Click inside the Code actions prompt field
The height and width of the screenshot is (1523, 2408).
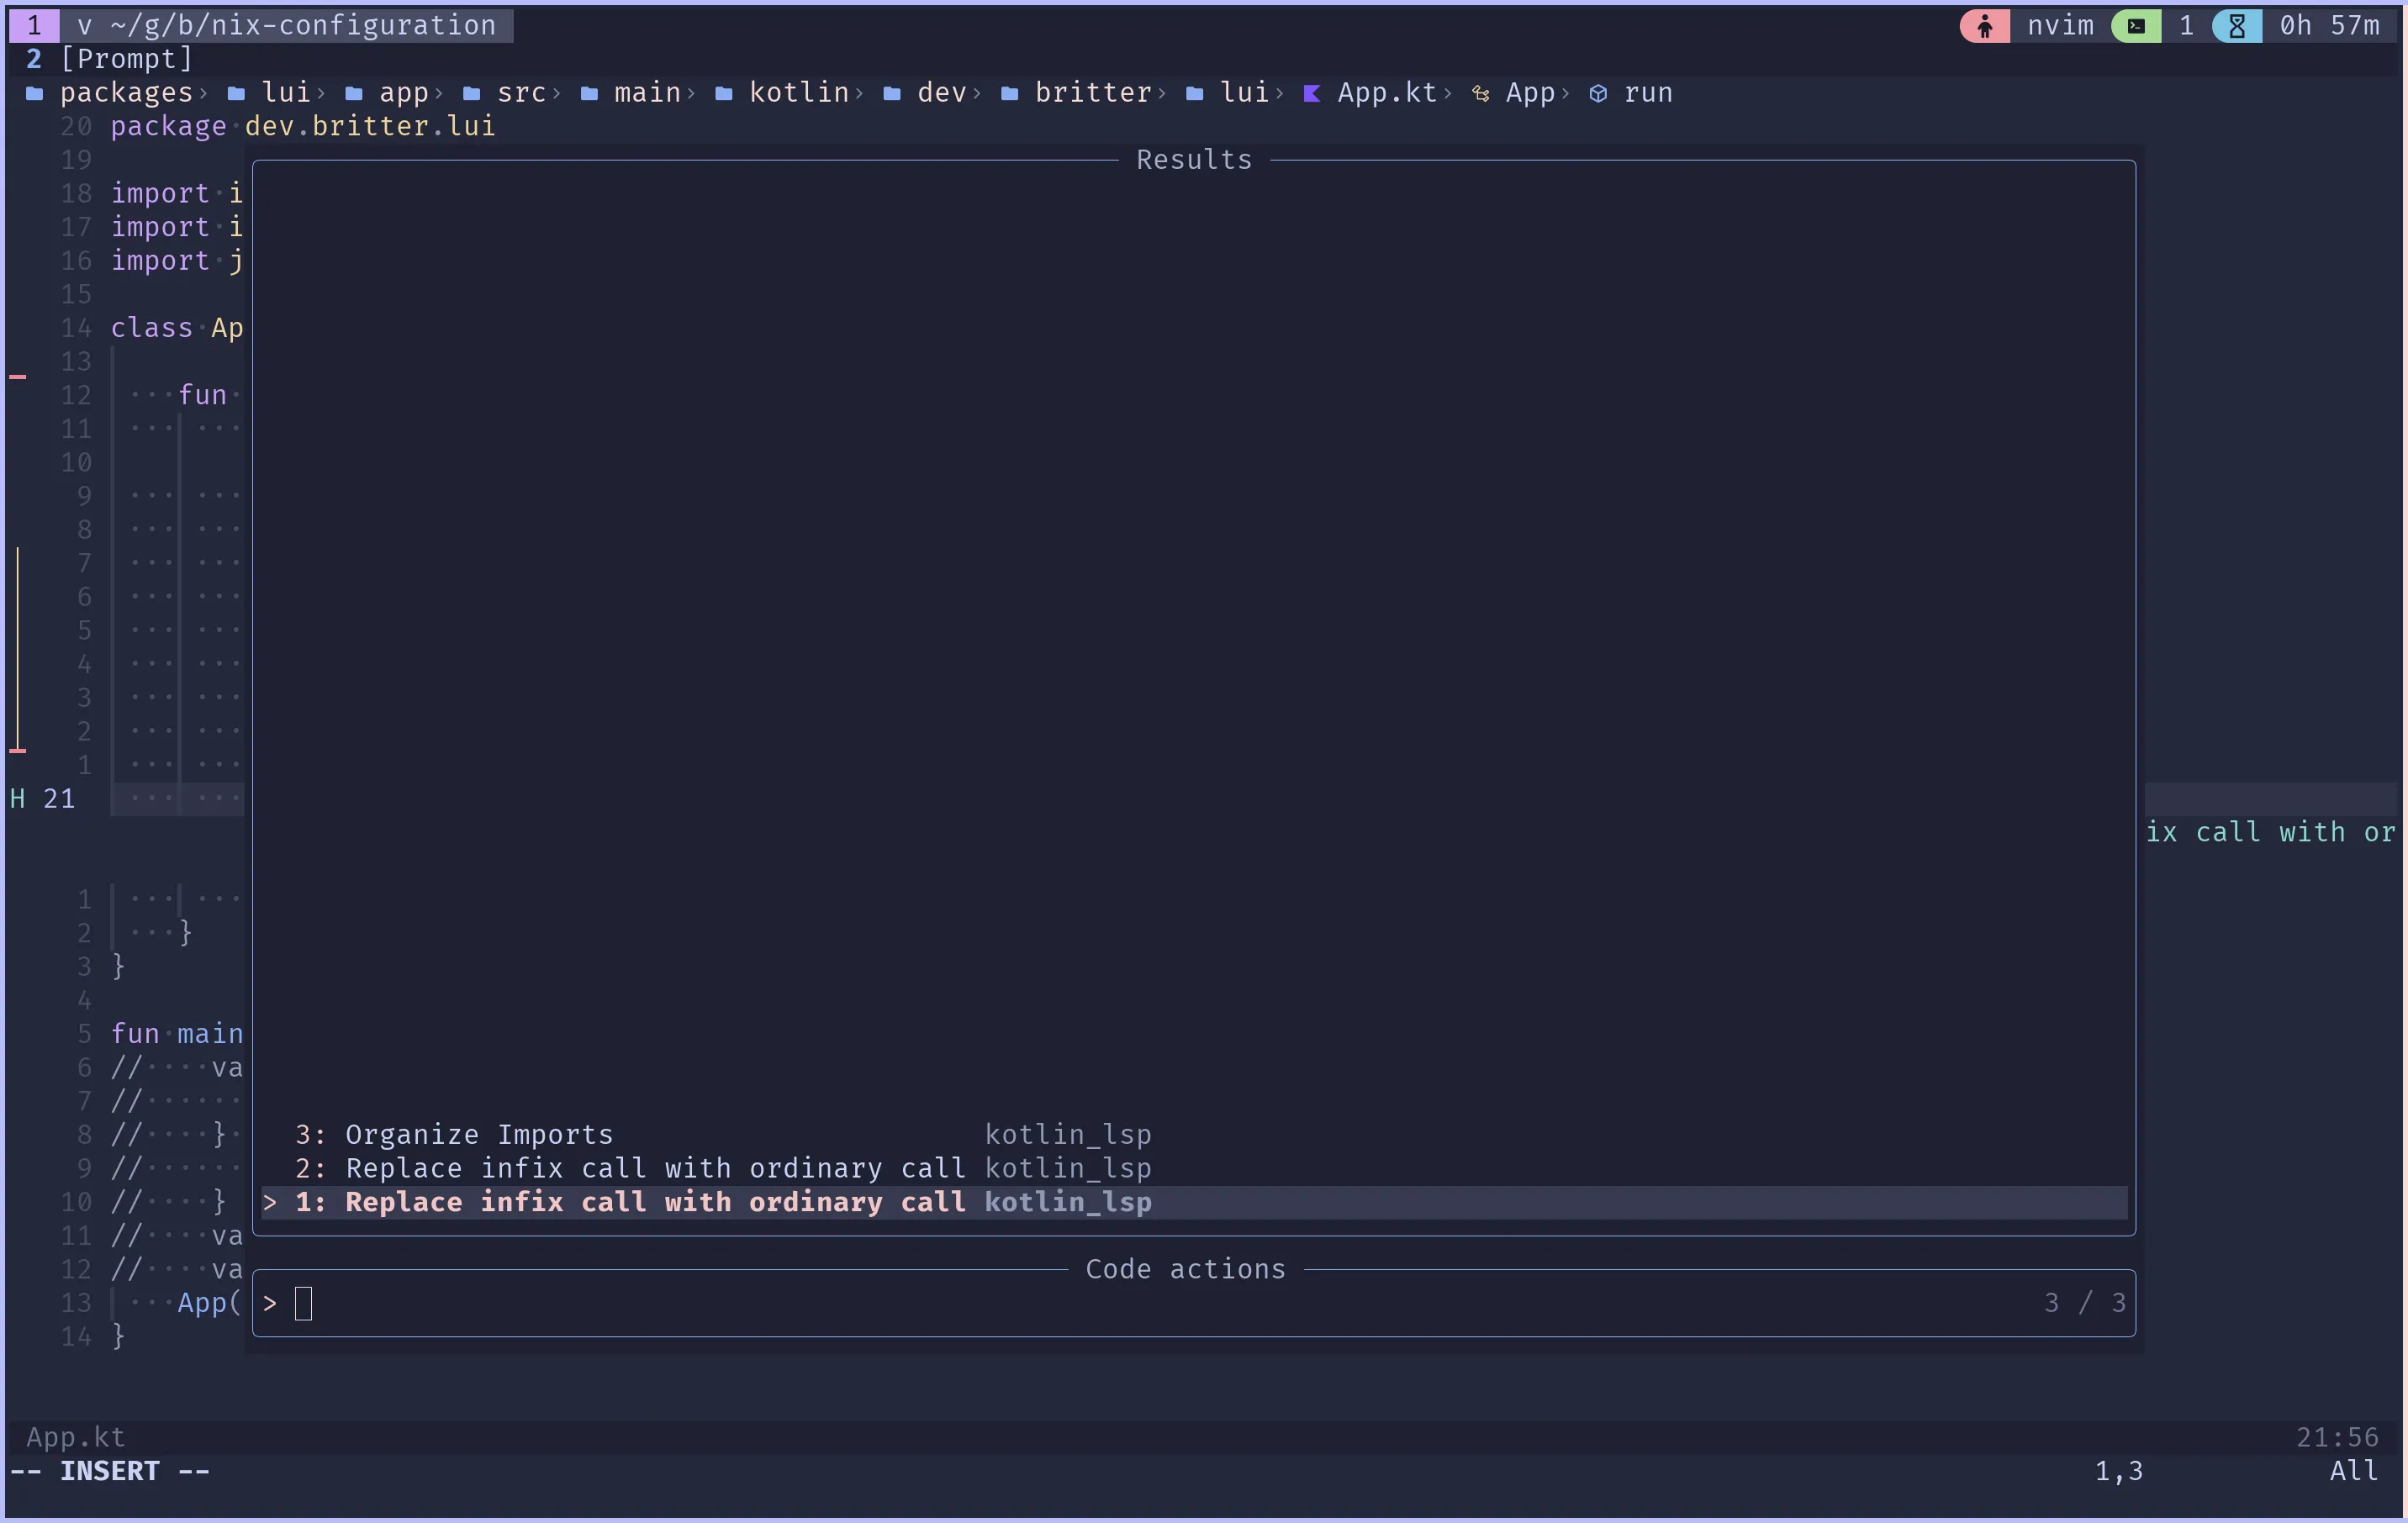click(x=305, y=1303)
